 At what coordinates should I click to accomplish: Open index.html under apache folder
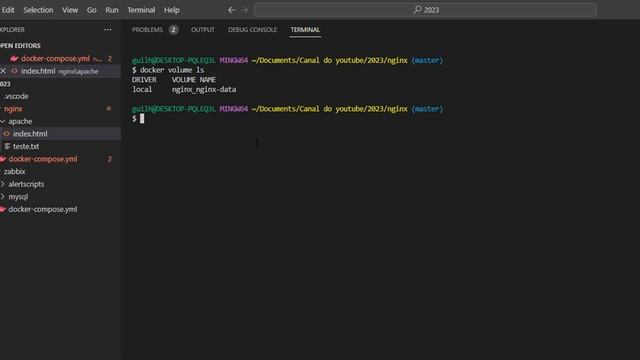coord(30,134)
